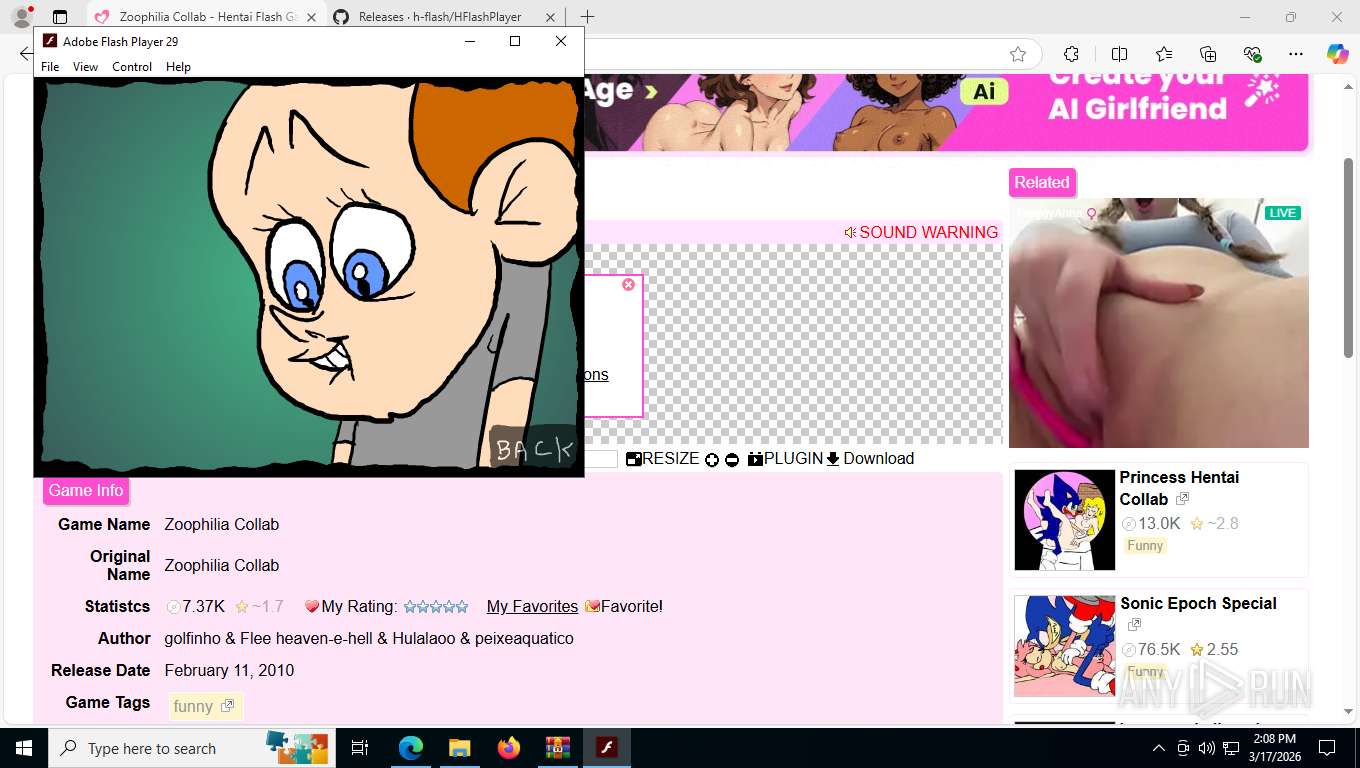Open the Copilot sidebar icon
The width and height of the screenshot is (1360, 768).
1338,54
